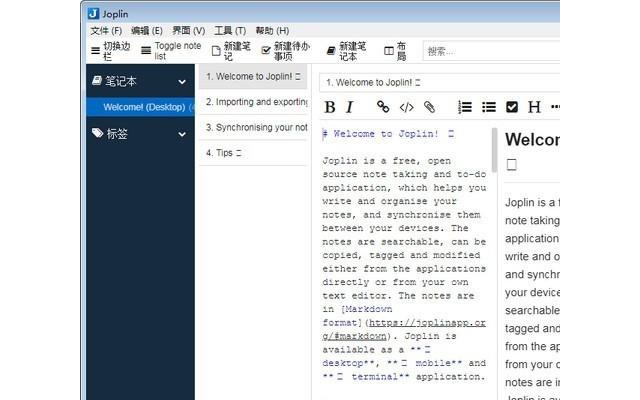Attach a file with the paperclip icon

[x=429, y=107]
